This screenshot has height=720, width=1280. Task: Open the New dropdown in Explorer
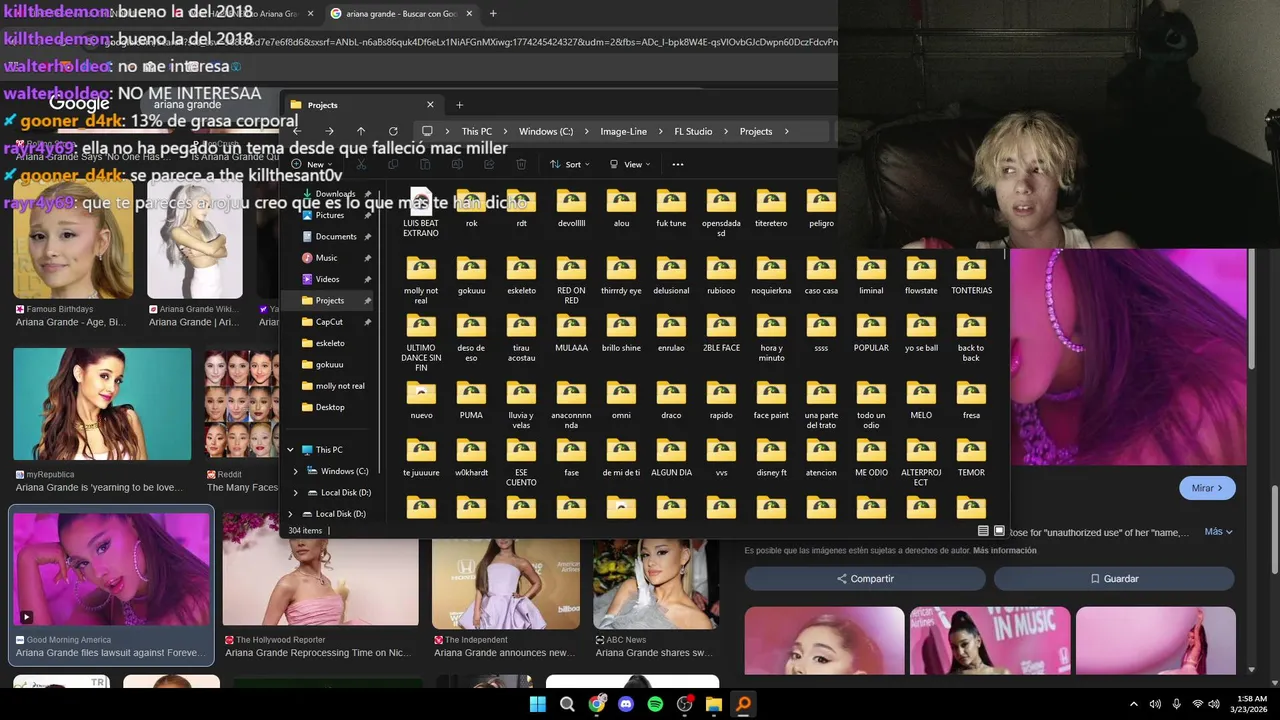[314, 164]
